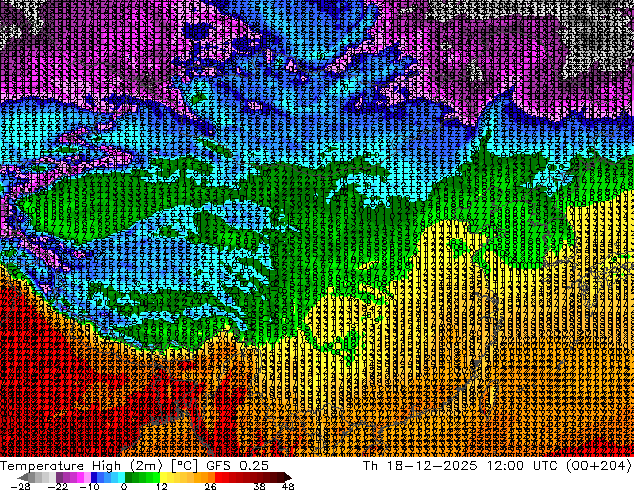The image size is (634, 490).
Task: Select the yellow swatch above 12 in legend
Action: click(163, 477)
